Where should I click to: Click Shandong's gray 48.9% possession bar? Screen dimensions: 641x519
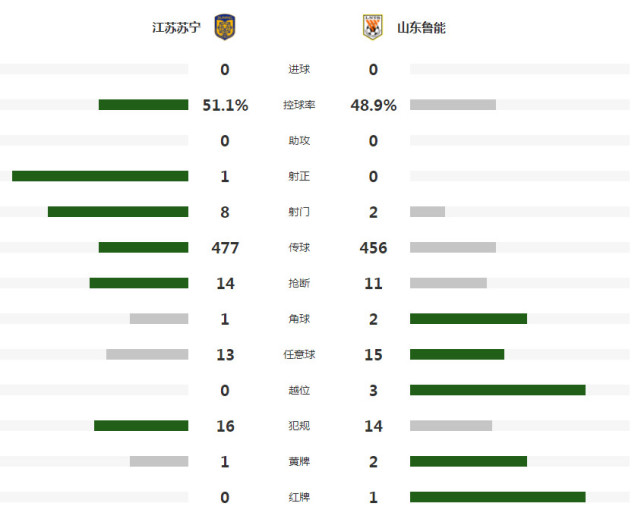click(453, 105)
